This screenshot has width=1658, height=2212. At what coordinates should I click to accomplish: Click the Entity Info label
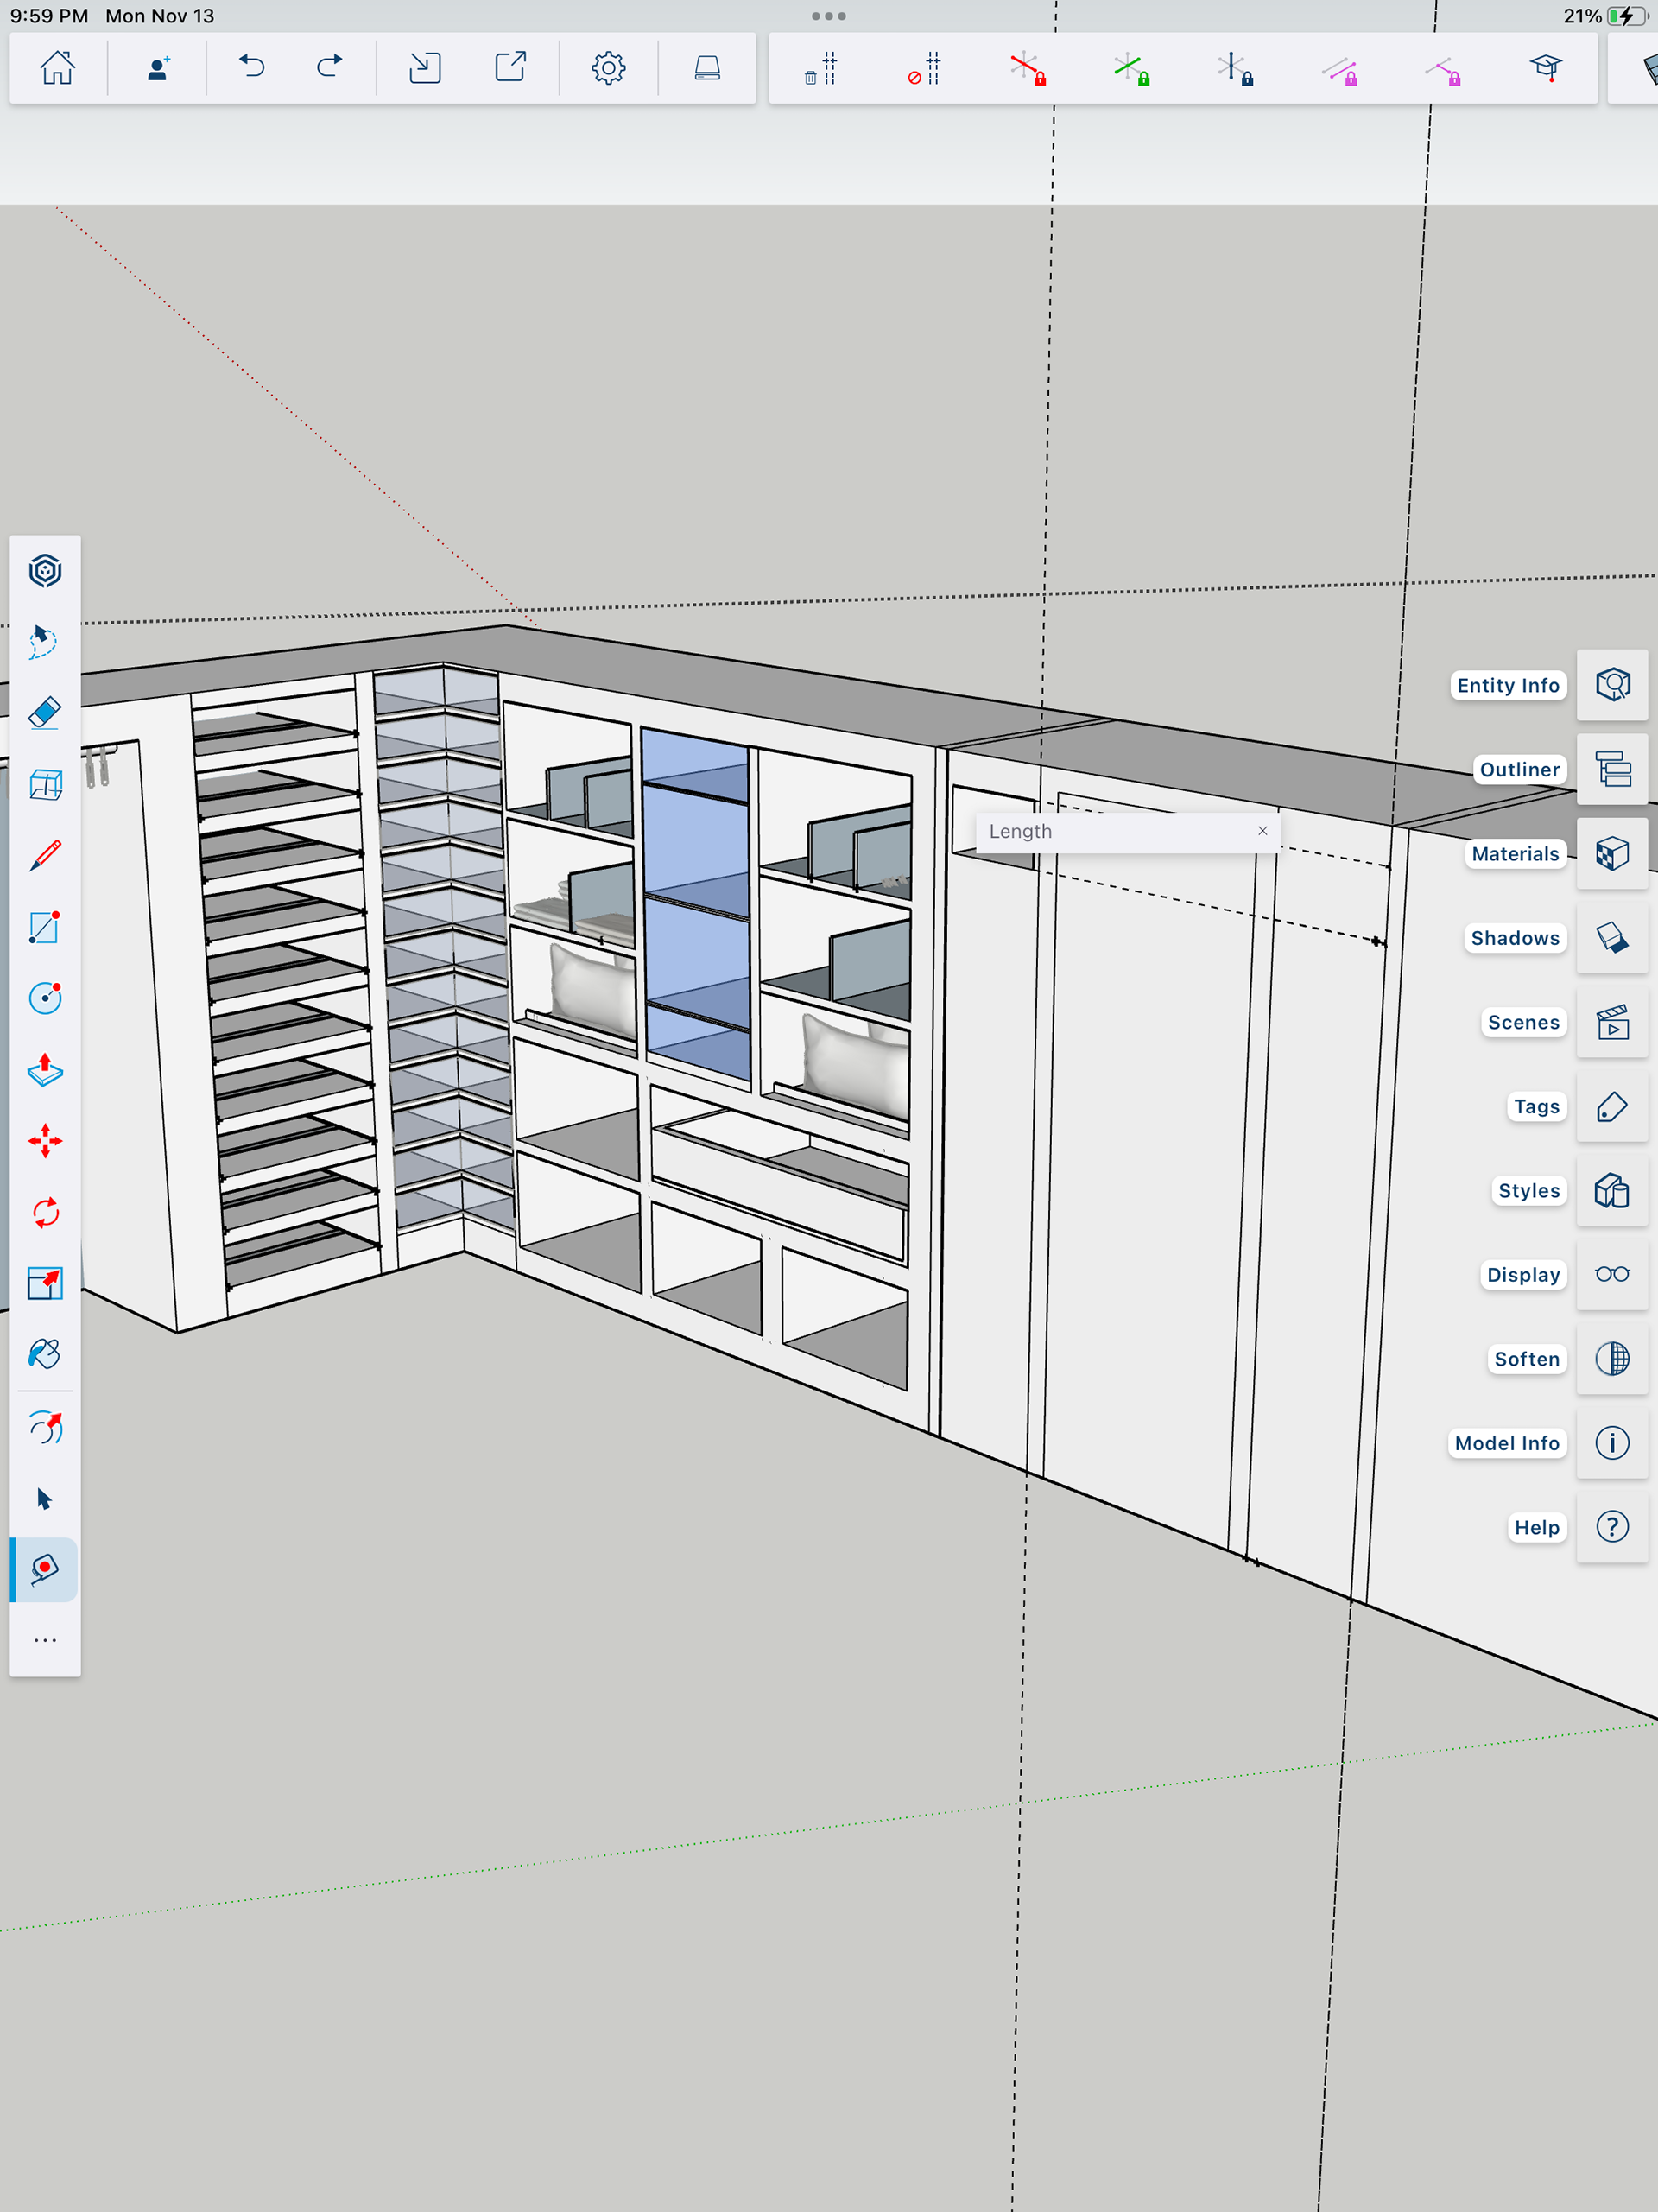tap(1507, 685)
